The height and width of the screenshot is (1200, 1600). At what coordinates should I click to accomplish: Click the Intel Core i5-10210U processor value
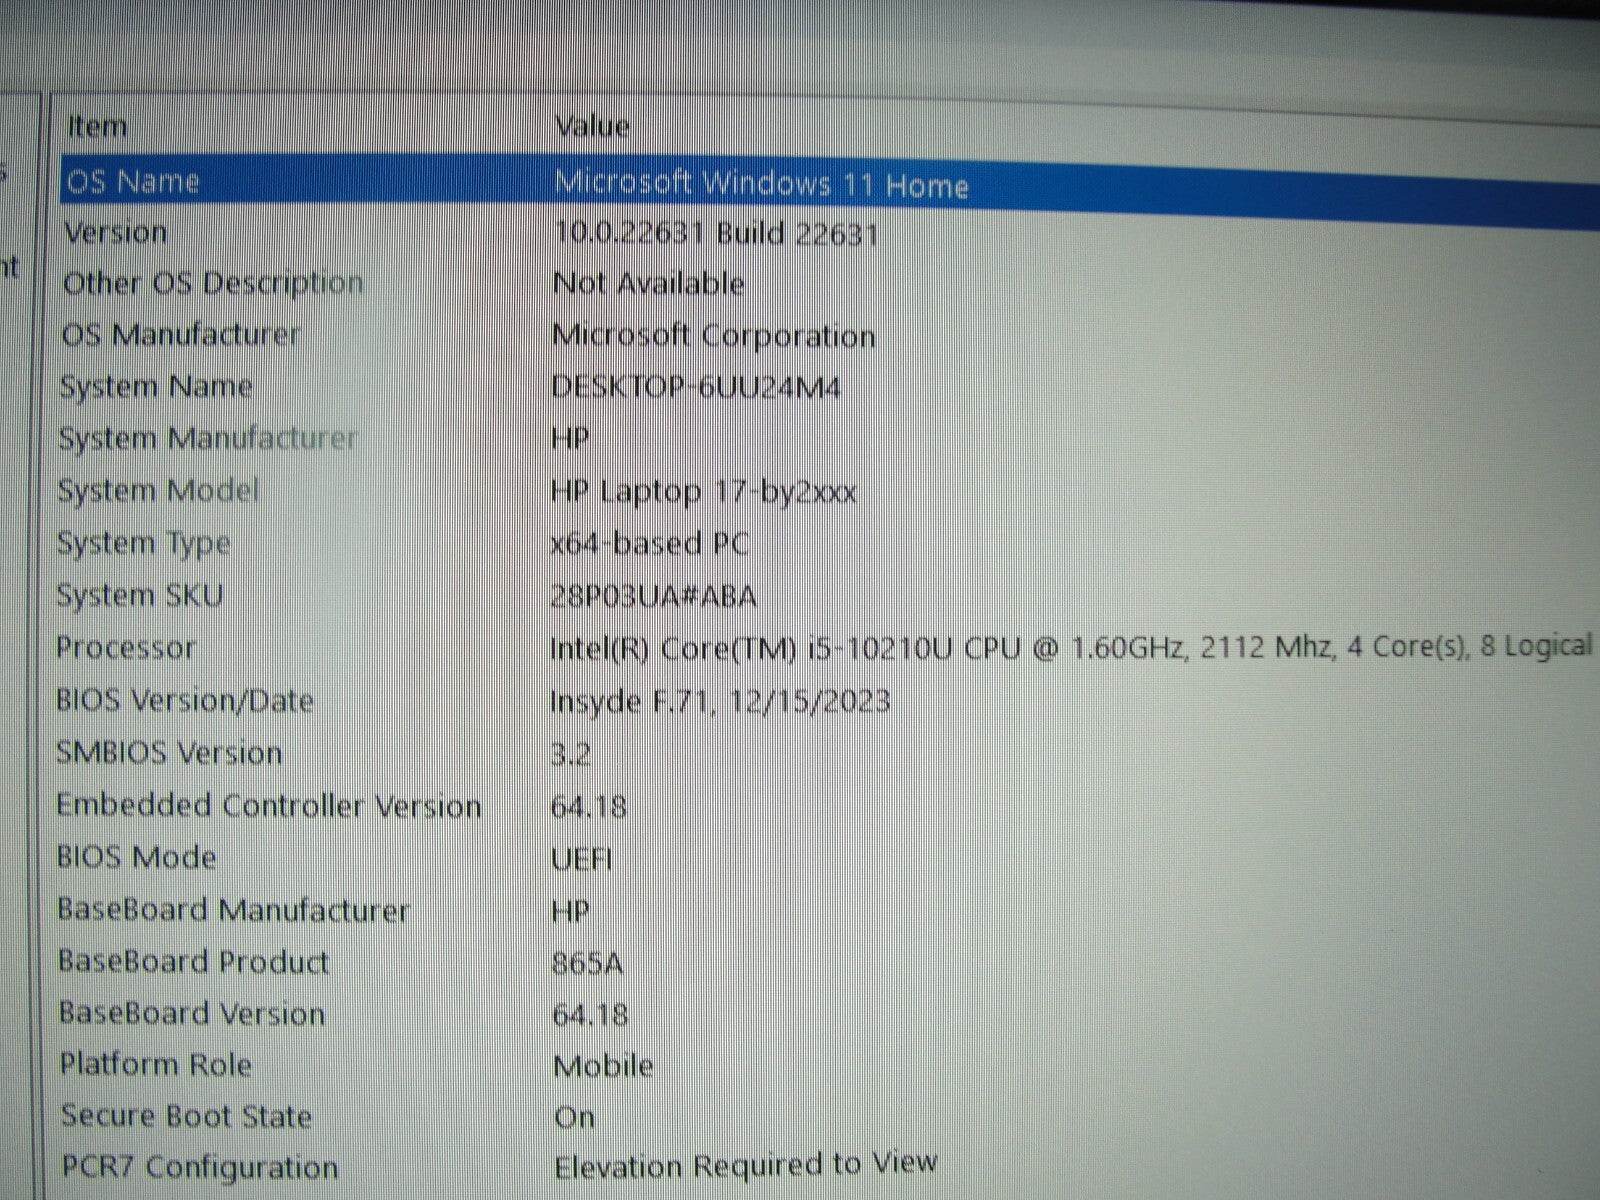pyautogui.click(x=1070, y=648)
